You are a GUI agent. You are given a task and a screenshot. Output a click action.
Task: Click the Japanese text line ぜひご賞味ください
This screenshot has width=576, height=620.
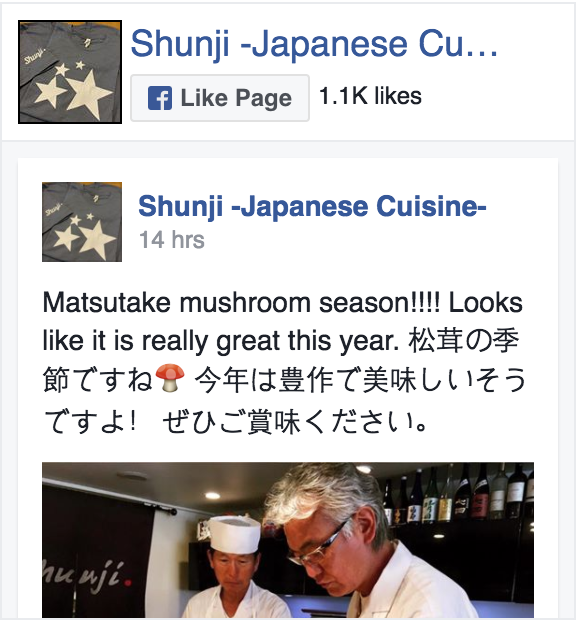tap(295, 422)
